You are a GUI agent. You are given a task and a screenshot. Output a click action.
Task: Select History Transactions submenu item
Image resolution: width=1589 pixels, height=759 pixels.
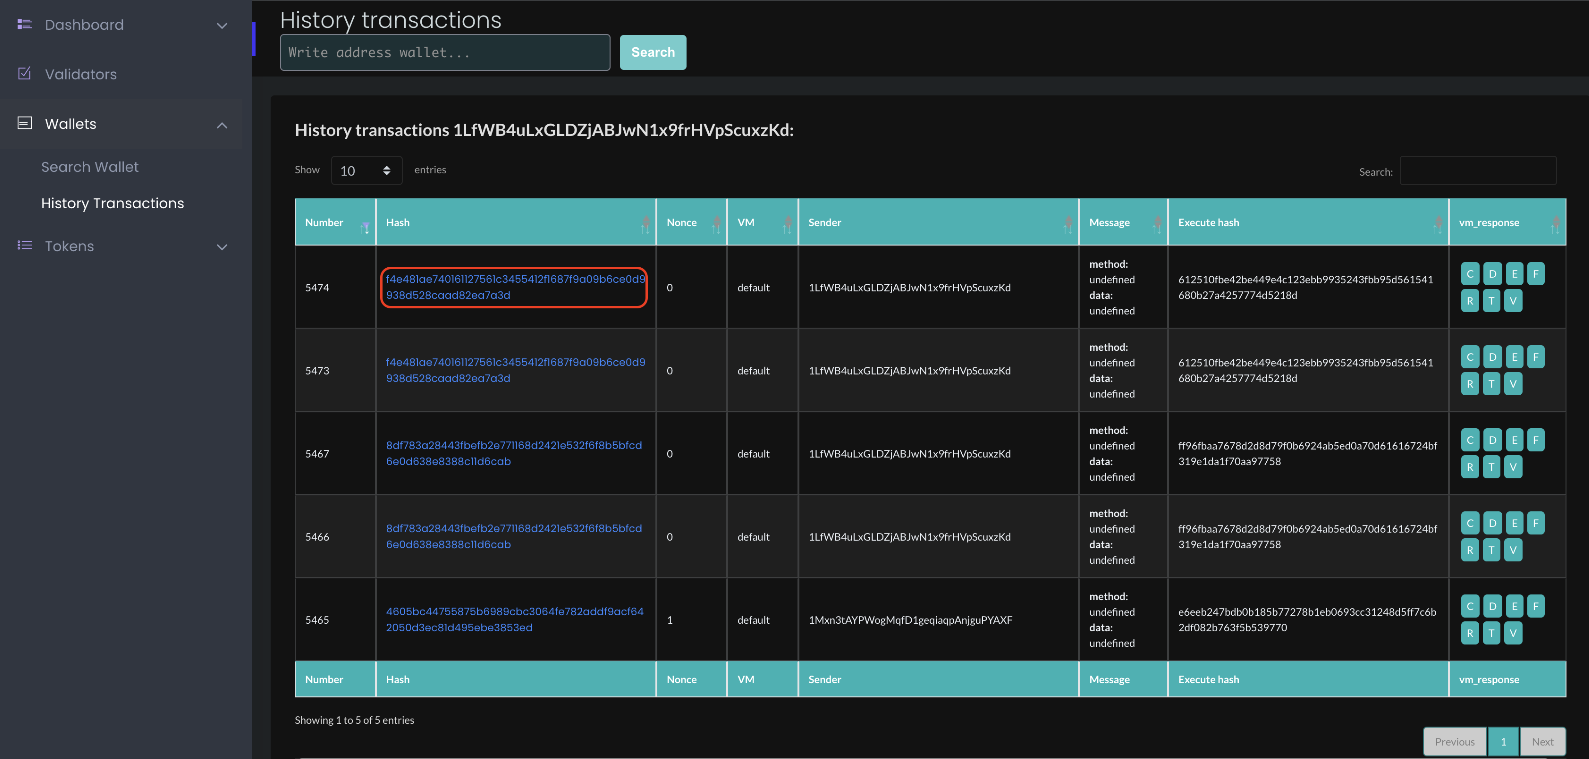pos(112,203)
